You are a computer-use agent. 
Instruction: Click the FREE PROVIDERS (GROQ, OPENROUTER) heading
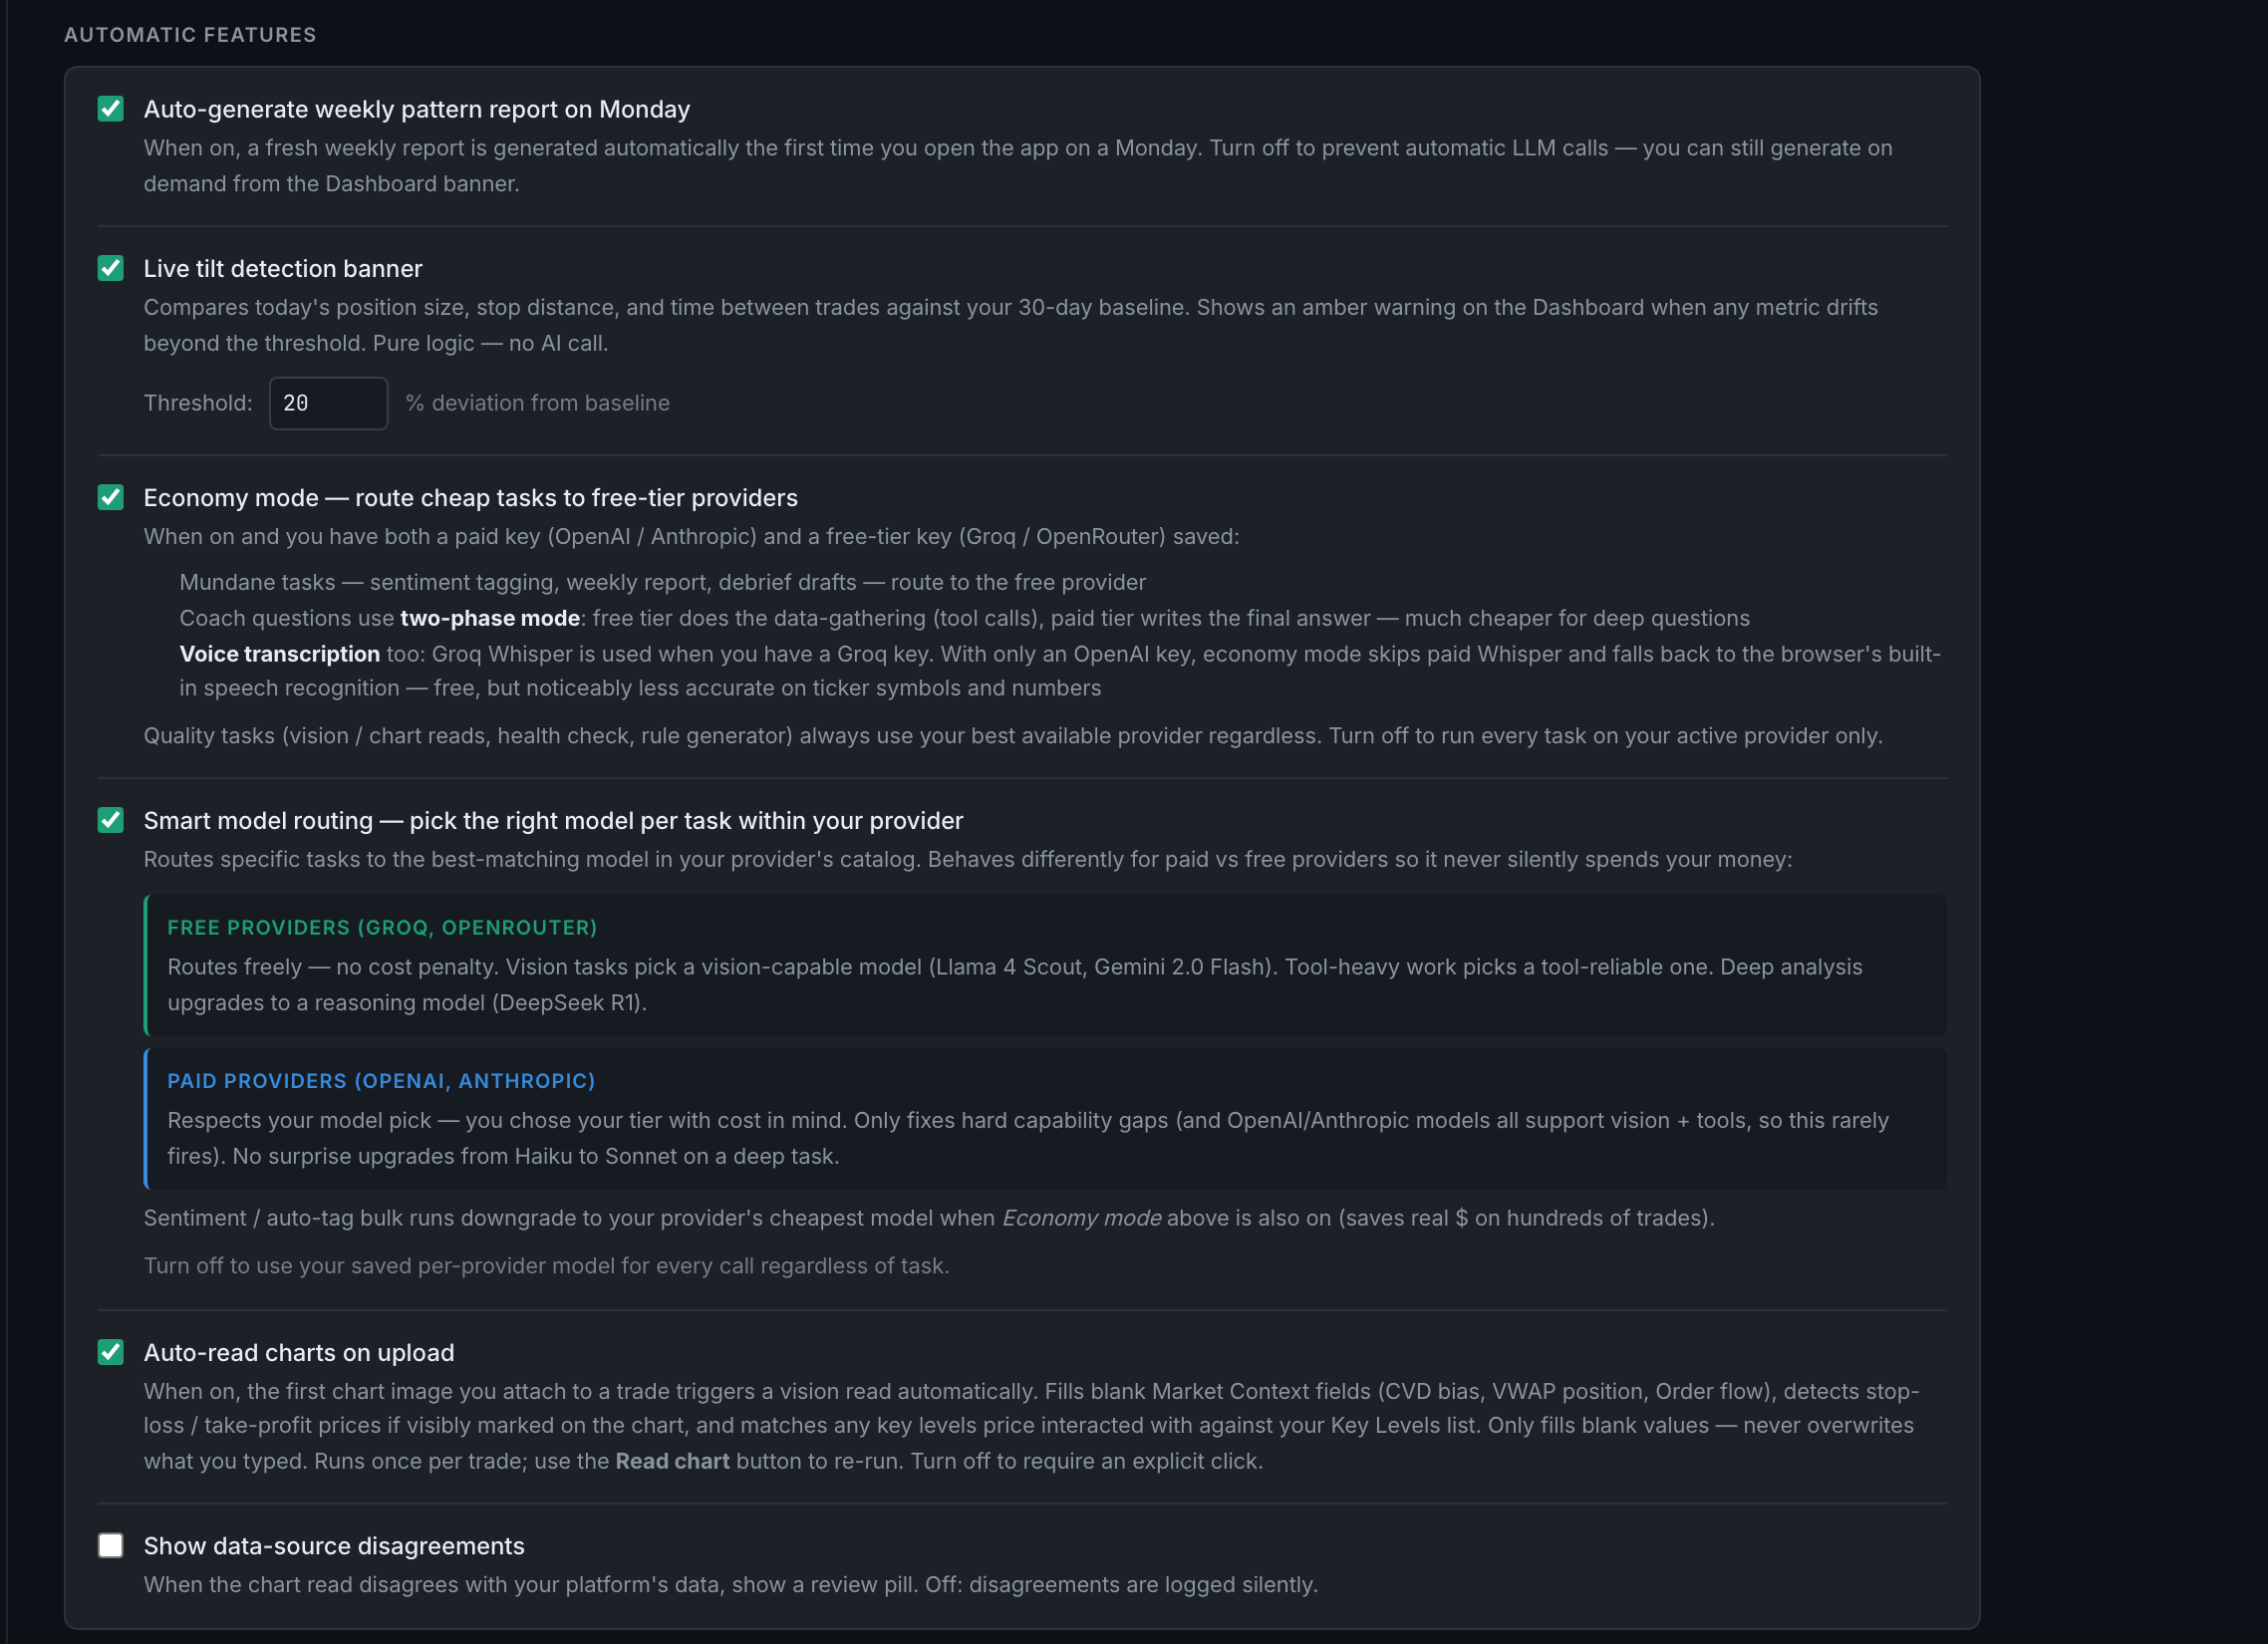382,927
